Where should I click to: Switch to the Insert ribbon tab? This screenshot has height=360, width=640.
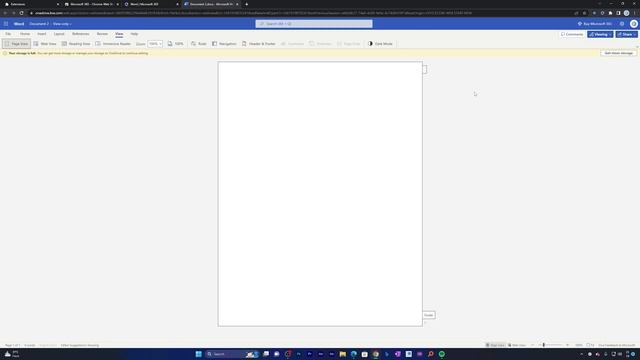click(x=42, y=34)
